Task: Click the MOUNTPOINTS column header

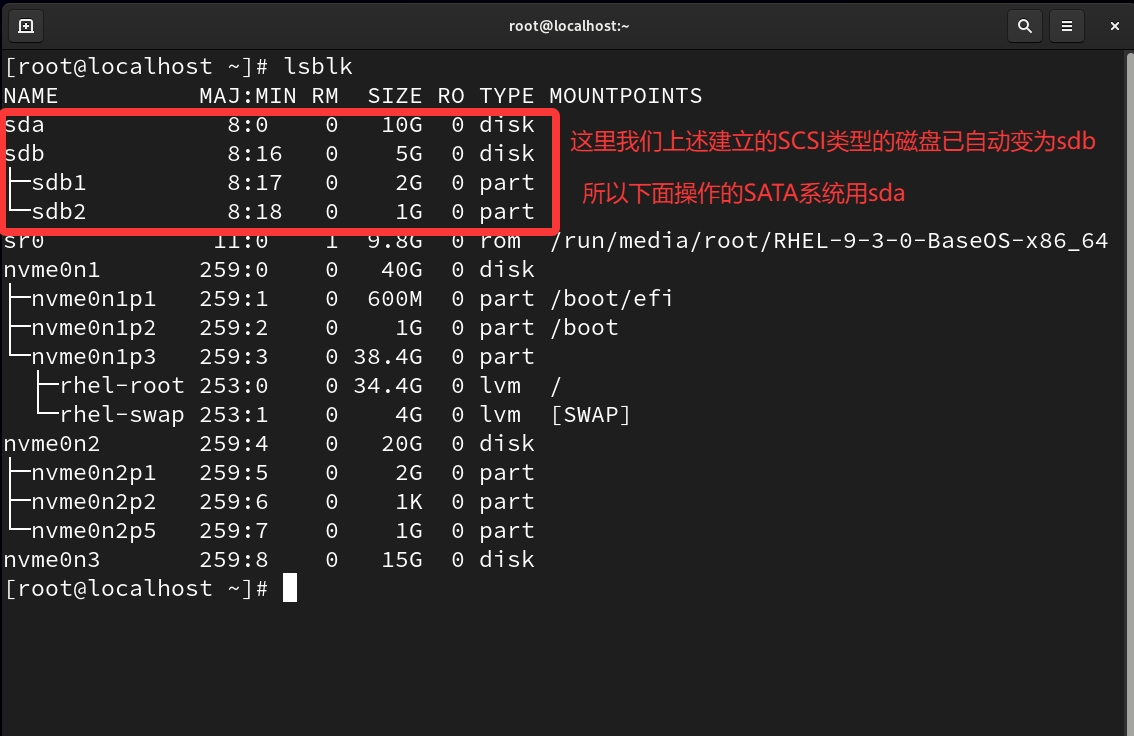Action: (x=626, y=96)
